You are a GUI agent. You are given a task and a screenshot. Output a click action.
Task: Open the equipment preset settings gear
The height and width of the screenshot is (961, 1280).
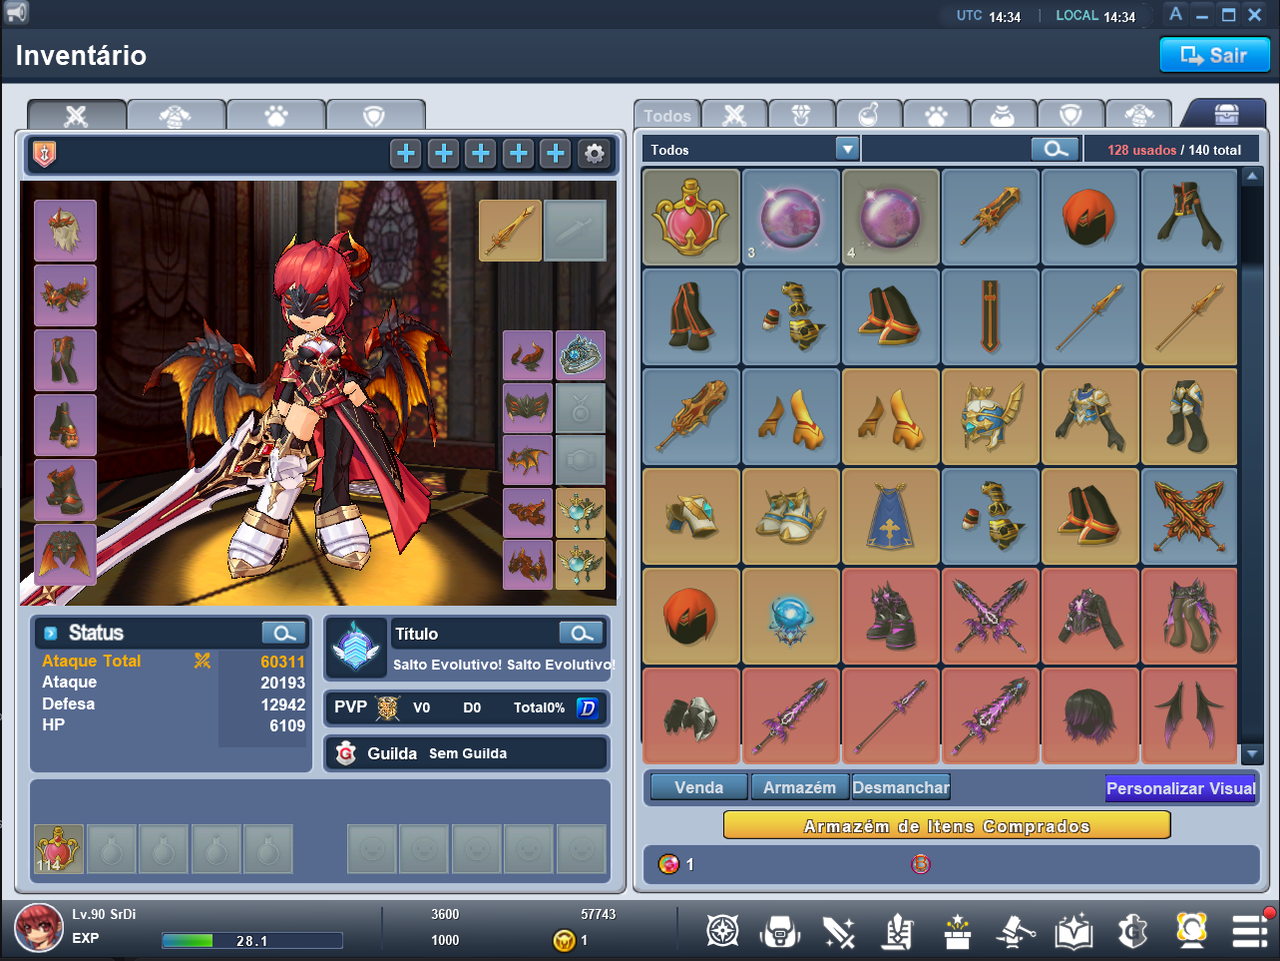pos(594,153)
